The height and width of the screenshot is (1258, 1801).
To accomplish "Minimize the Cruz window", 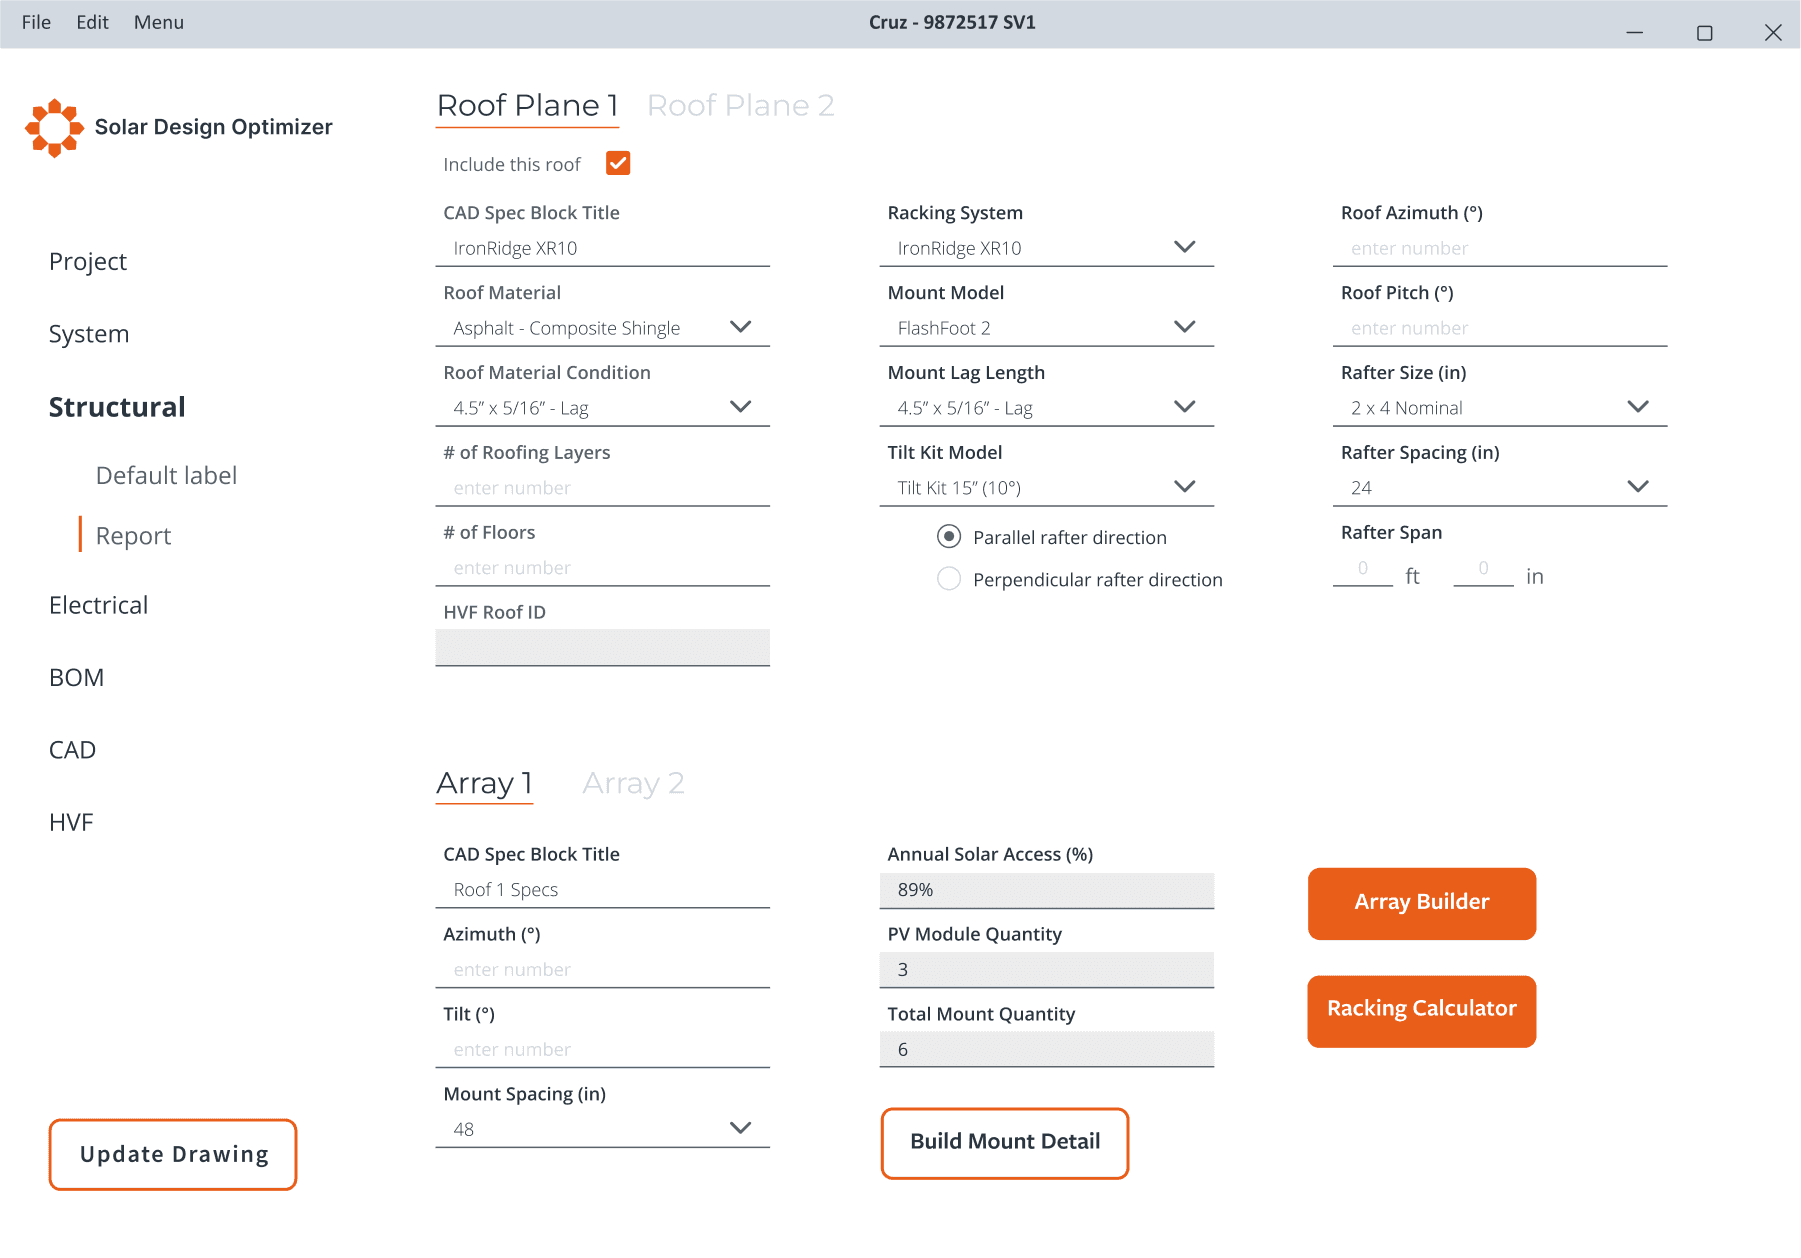I will pos(1634,33).
